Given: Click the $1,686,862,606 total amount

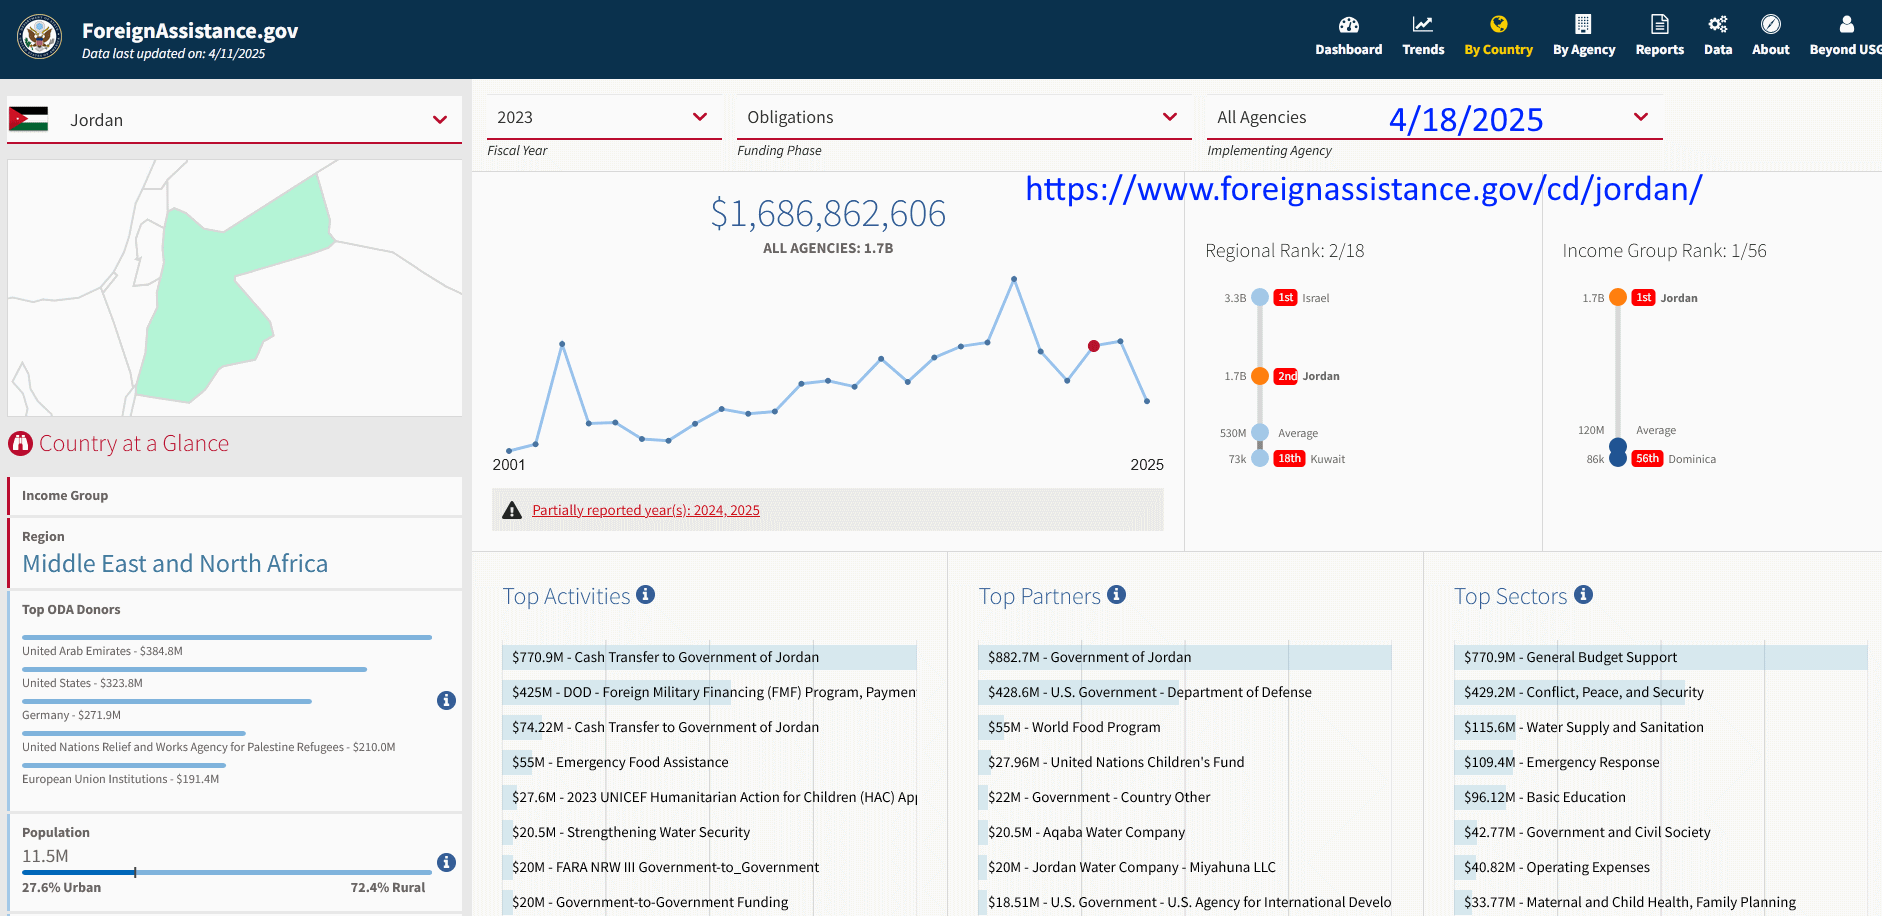Looking at the screenshot, I should click(828, 213).
